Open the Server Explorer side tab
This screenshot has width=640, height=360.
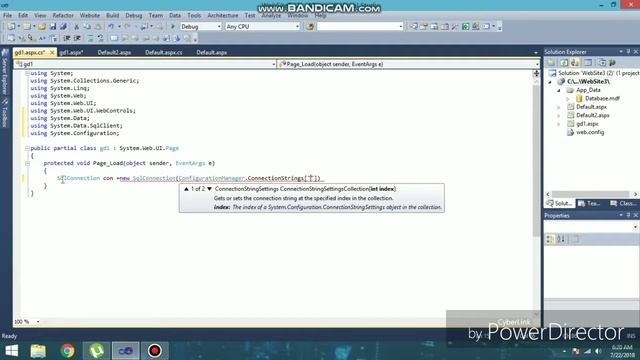click(x=5, y=72)
